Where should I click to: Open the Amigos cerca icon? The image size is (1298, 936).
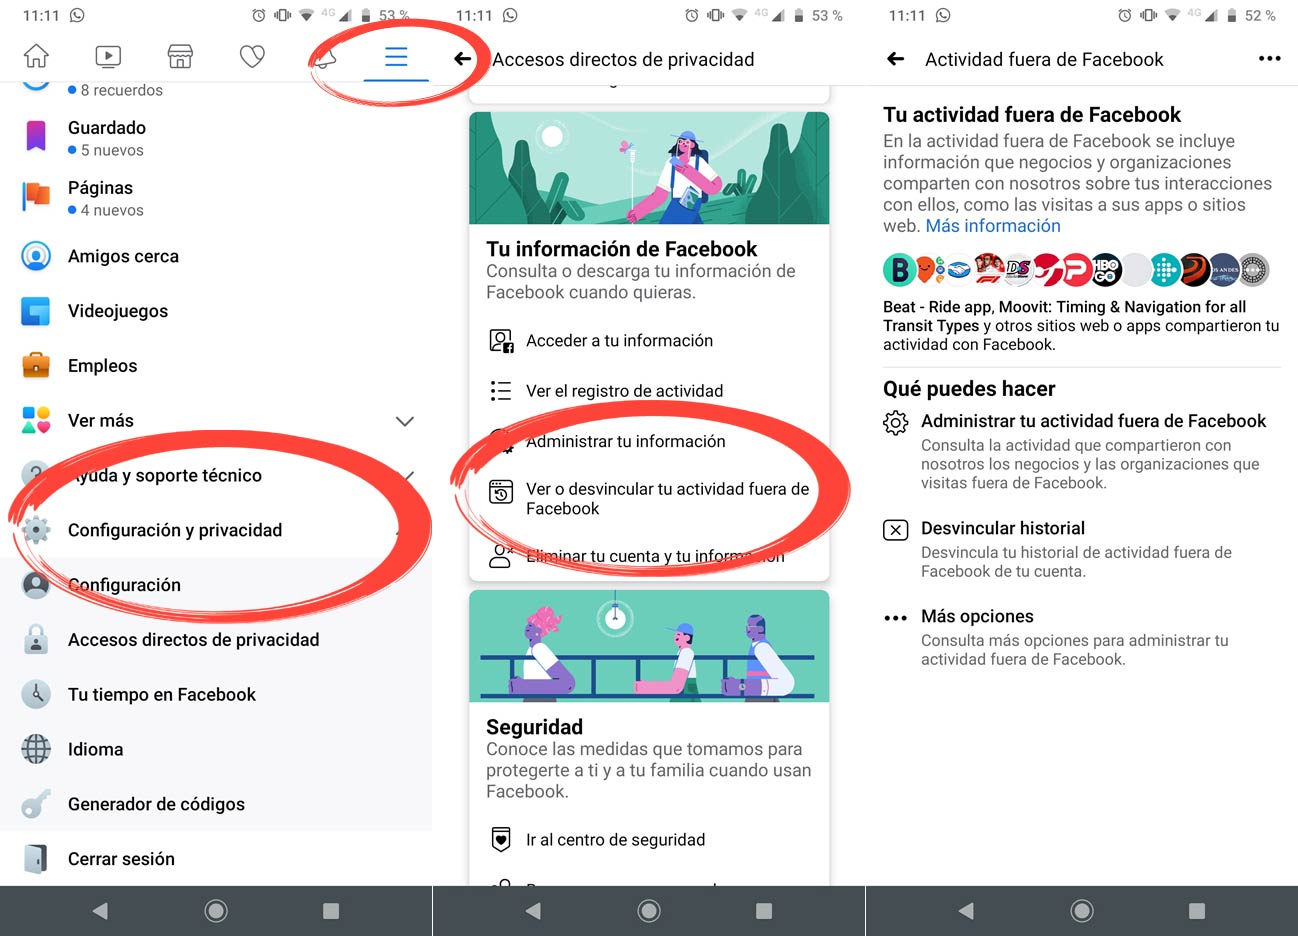pos(36,256)
